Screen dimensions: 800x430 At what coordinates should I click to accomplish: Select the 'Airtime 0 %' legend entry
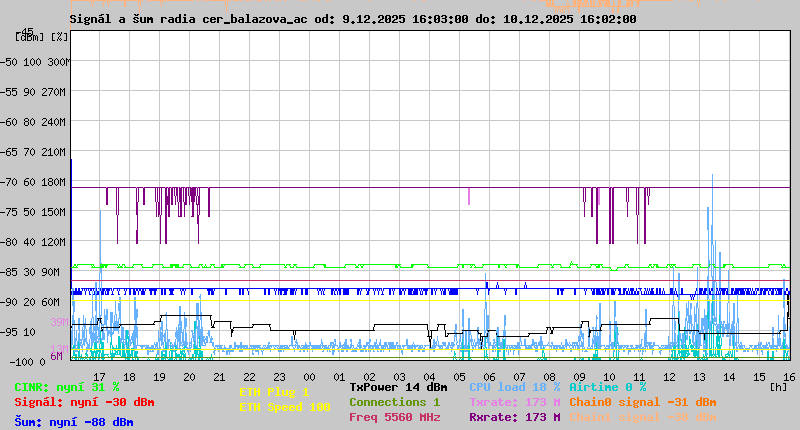[x=608, y=387]
